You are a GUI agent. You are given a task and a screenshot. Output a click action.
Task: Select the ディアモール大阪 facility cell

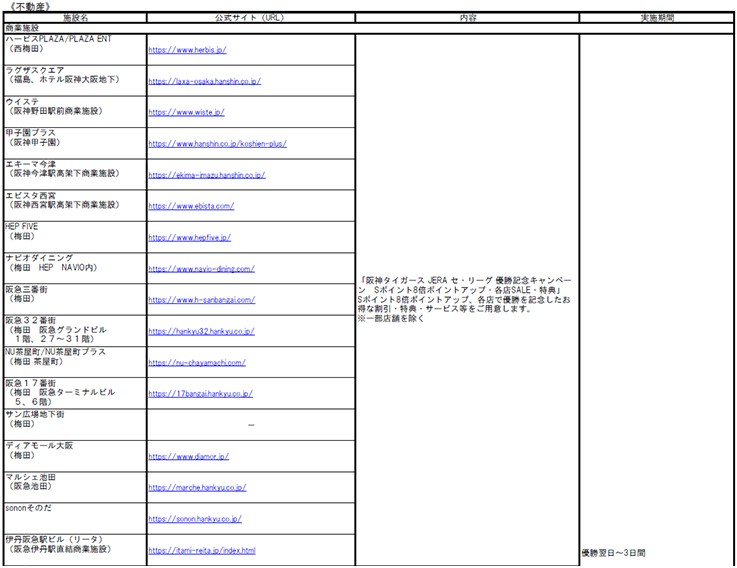tap(75, 456)
